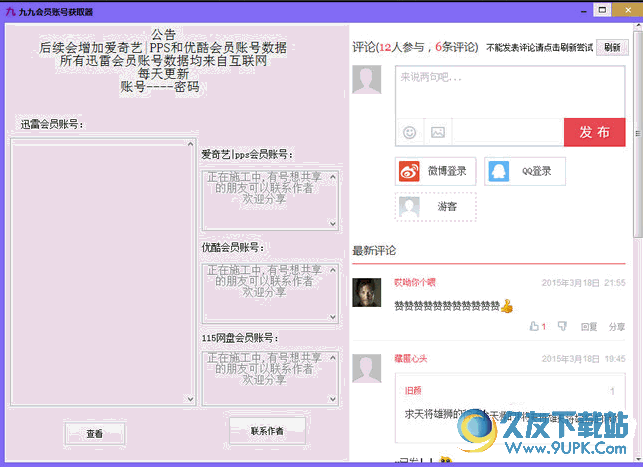Click the Weibo logo icon
Image resolution: width=643 pixels, height=467 pixels.
pos(409,171)
